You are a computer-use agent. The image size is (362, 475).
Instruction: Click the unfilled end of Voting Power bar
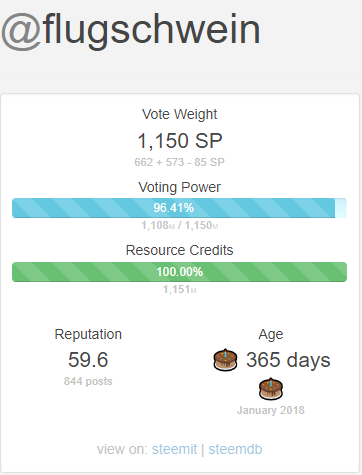click(341, 208)
